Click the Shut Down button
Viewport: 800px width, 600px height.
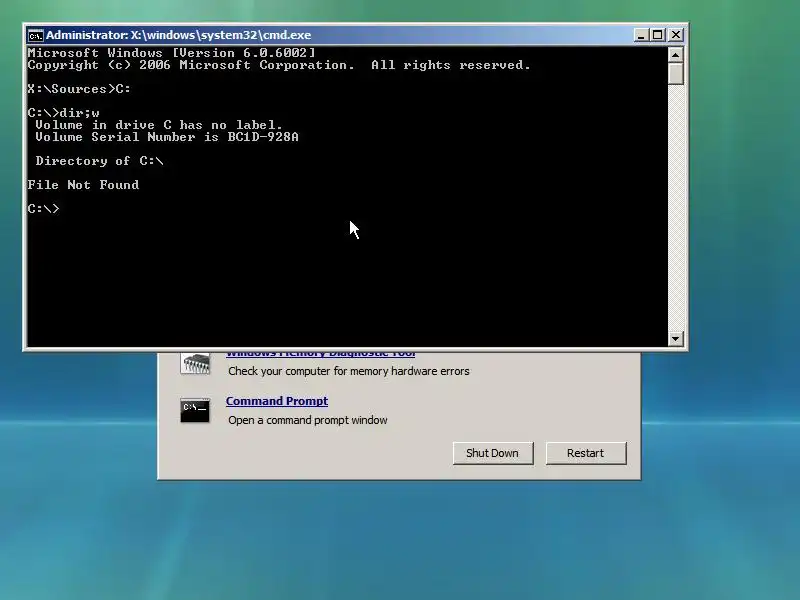[x=493, y=453]
